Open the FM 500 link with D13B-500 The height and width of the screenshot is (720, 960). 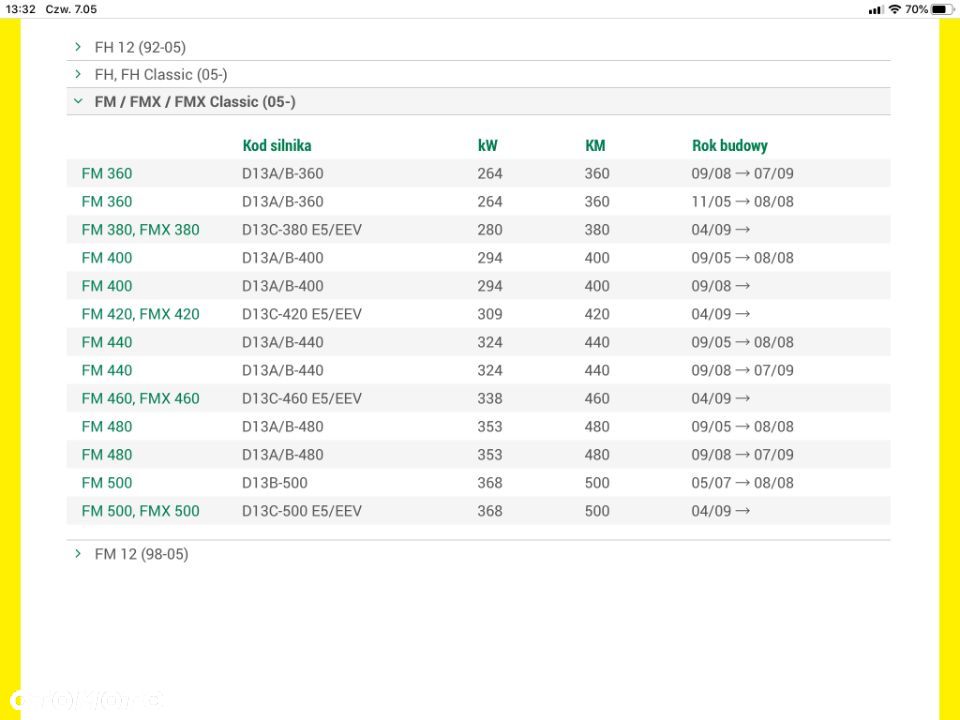pos(107,483)
